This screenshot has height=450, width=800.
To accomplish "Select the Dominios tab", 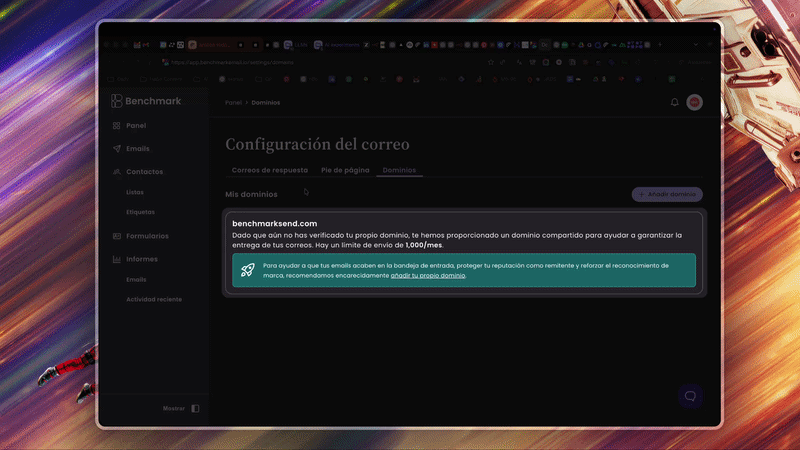I will pos(399,170).
